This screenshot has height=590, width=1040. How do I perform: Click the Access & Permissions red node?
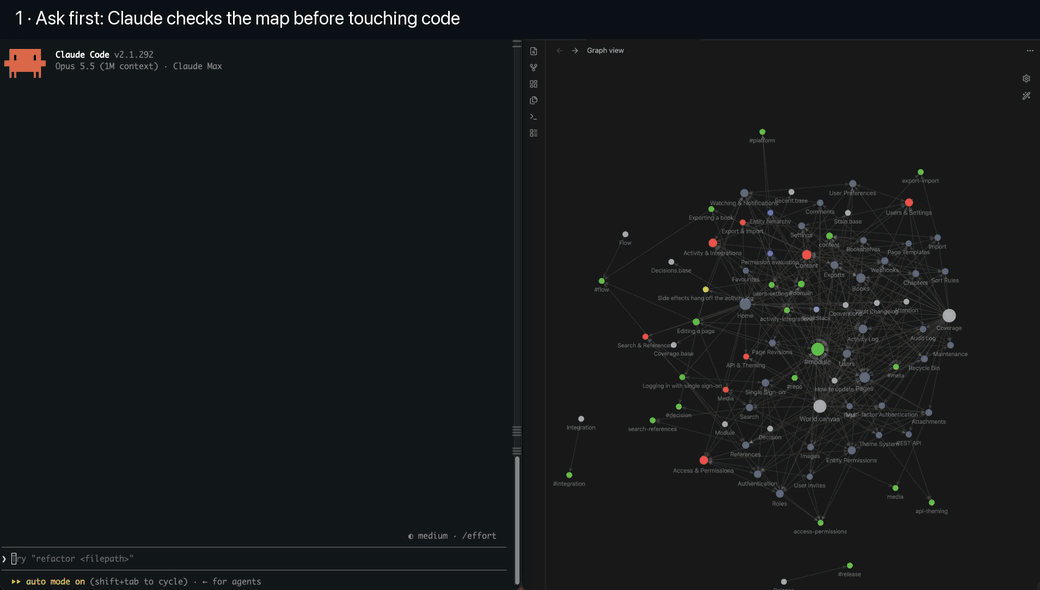(x=704, y=460)
